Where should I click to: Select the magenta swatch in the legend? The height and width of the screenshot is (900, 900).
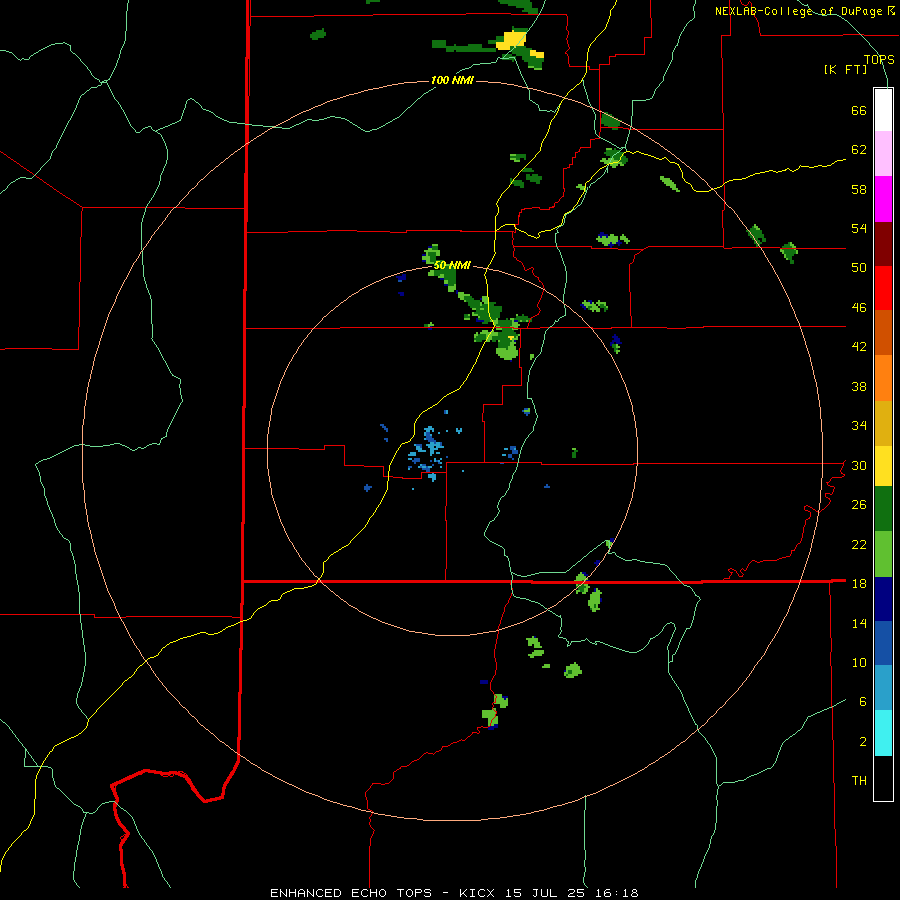pyautogui.click(x=883, y=199)
